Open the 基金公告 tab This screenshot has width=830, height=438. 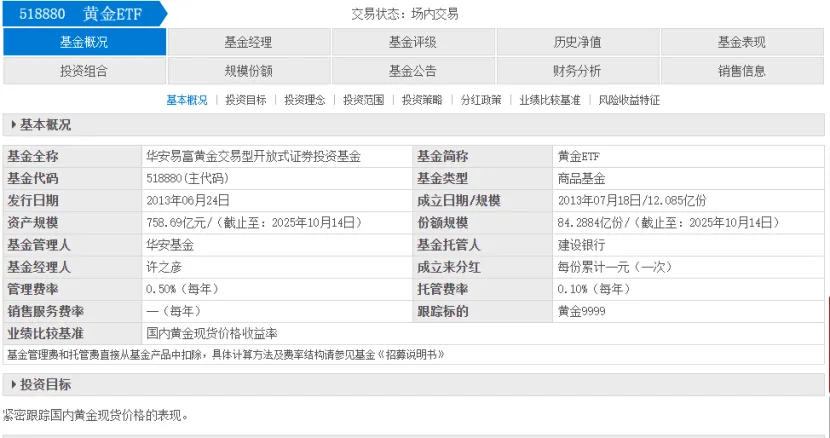click(413, 71)
